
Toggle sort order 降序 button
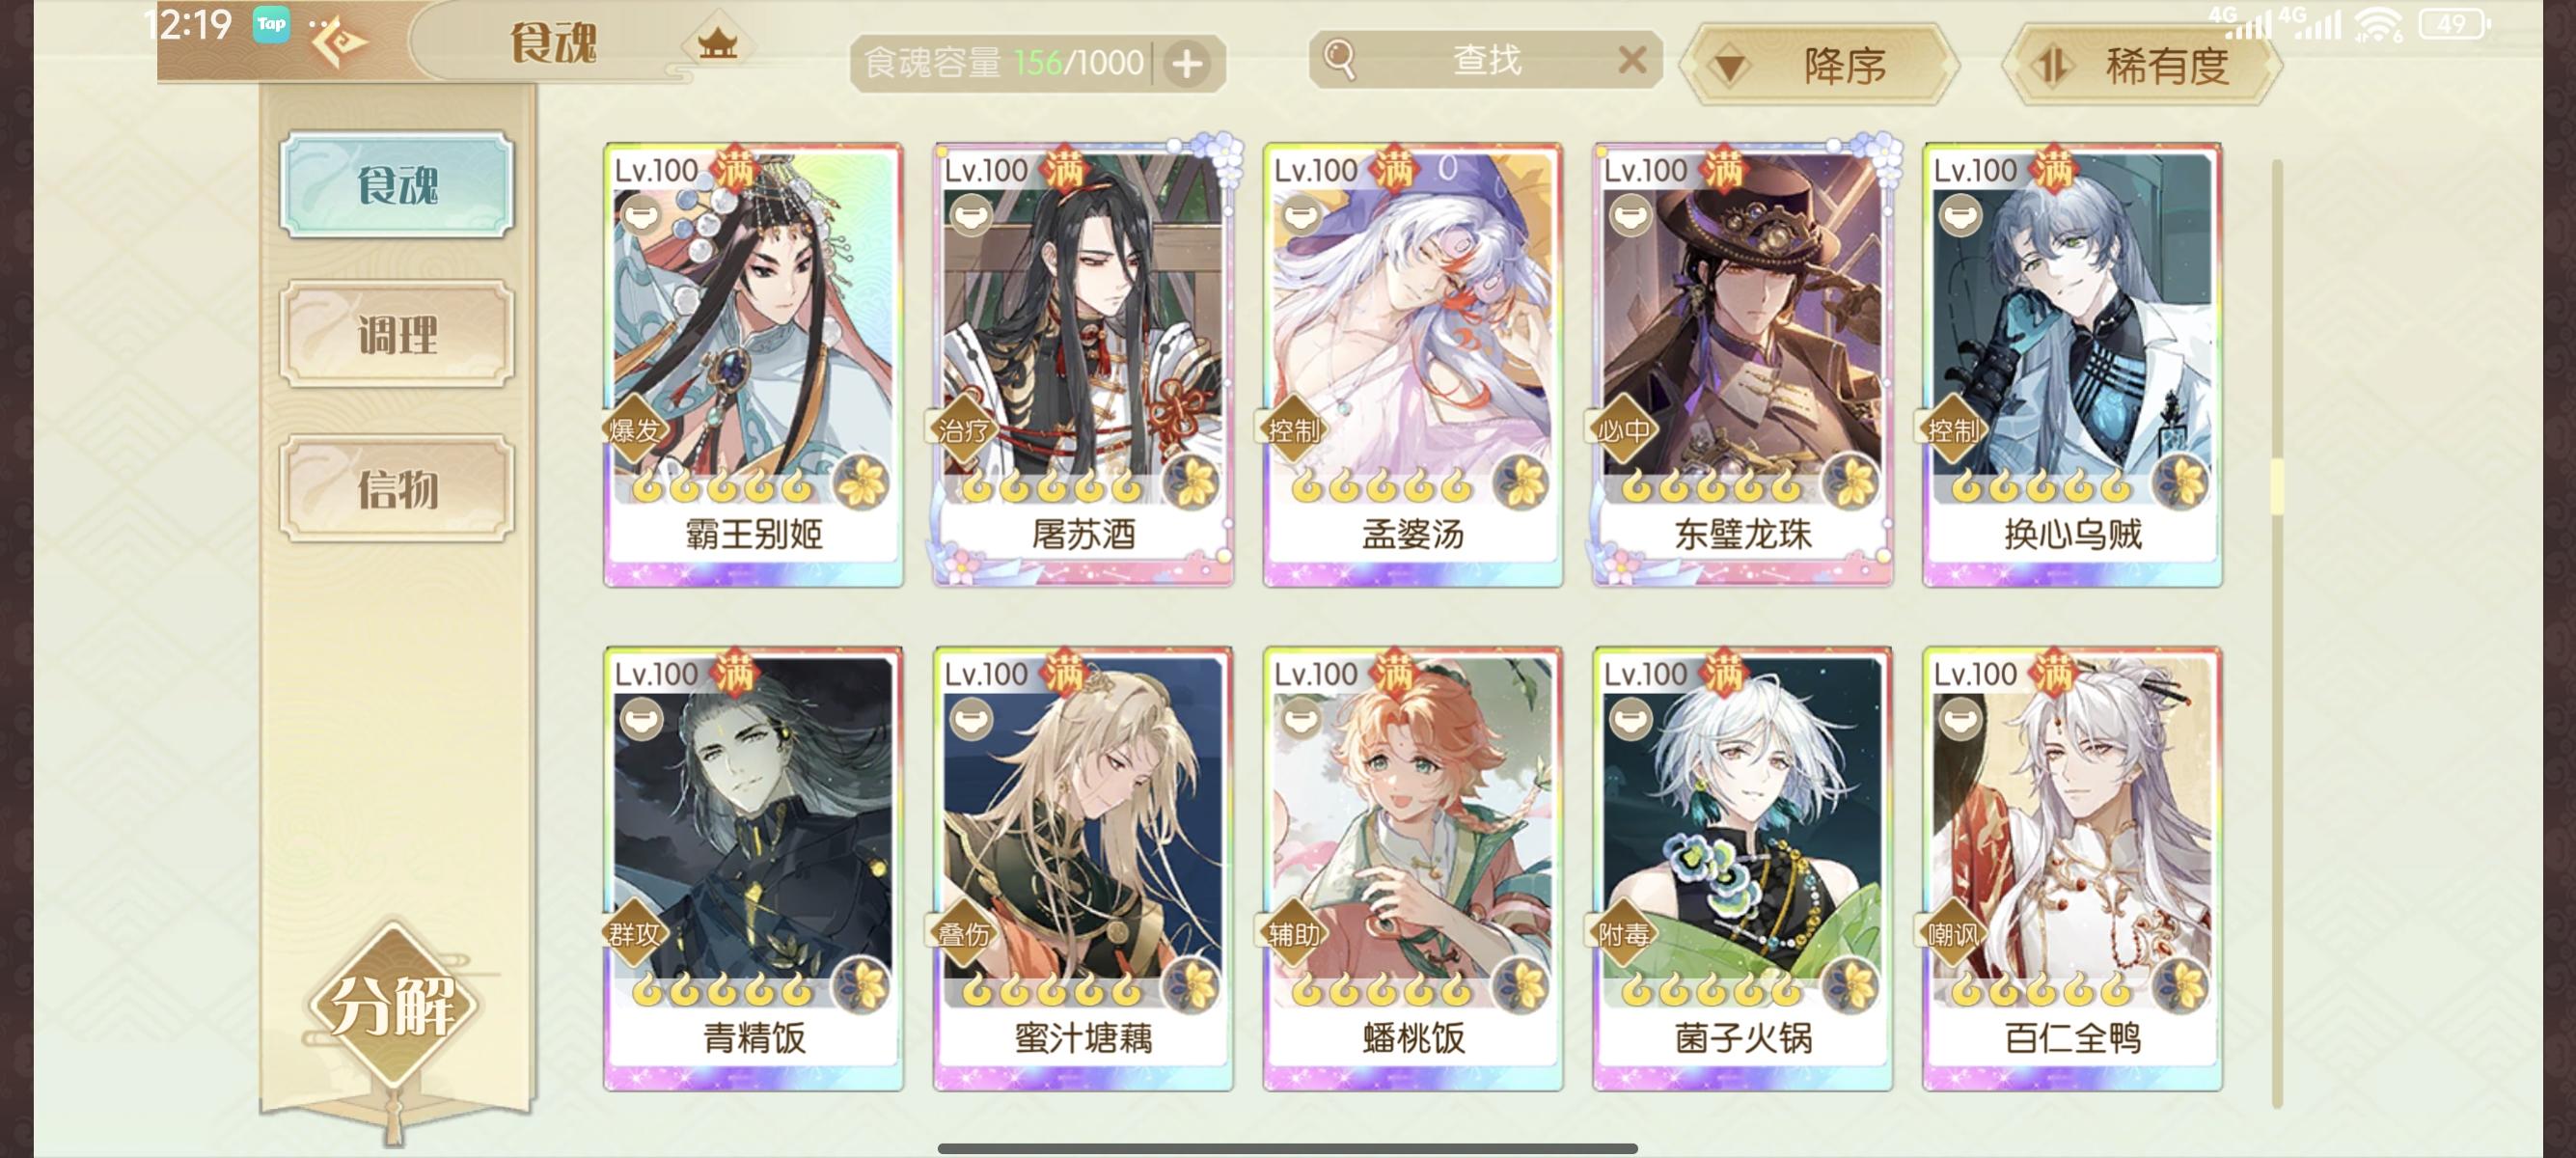(x=1819, y=66)
